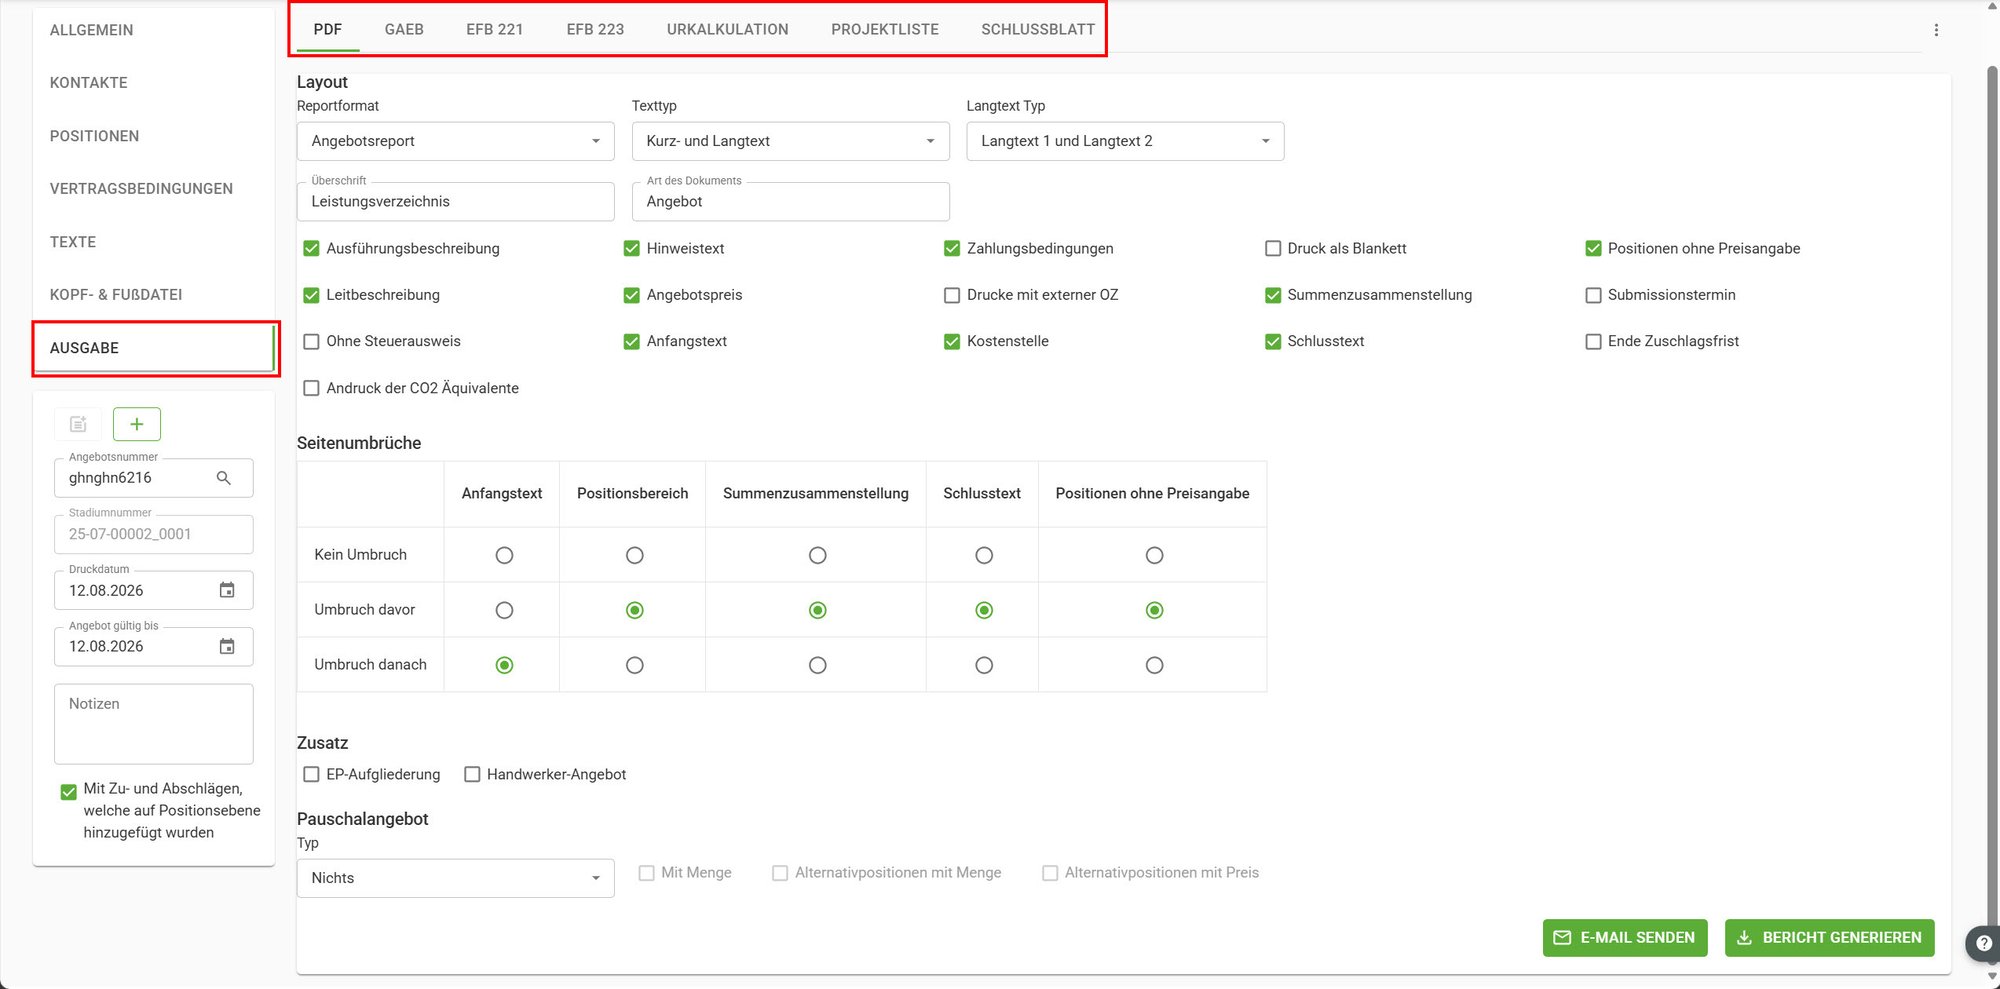
Task: Open the PROJEKTLISTE tab
Action: point(885,30)
